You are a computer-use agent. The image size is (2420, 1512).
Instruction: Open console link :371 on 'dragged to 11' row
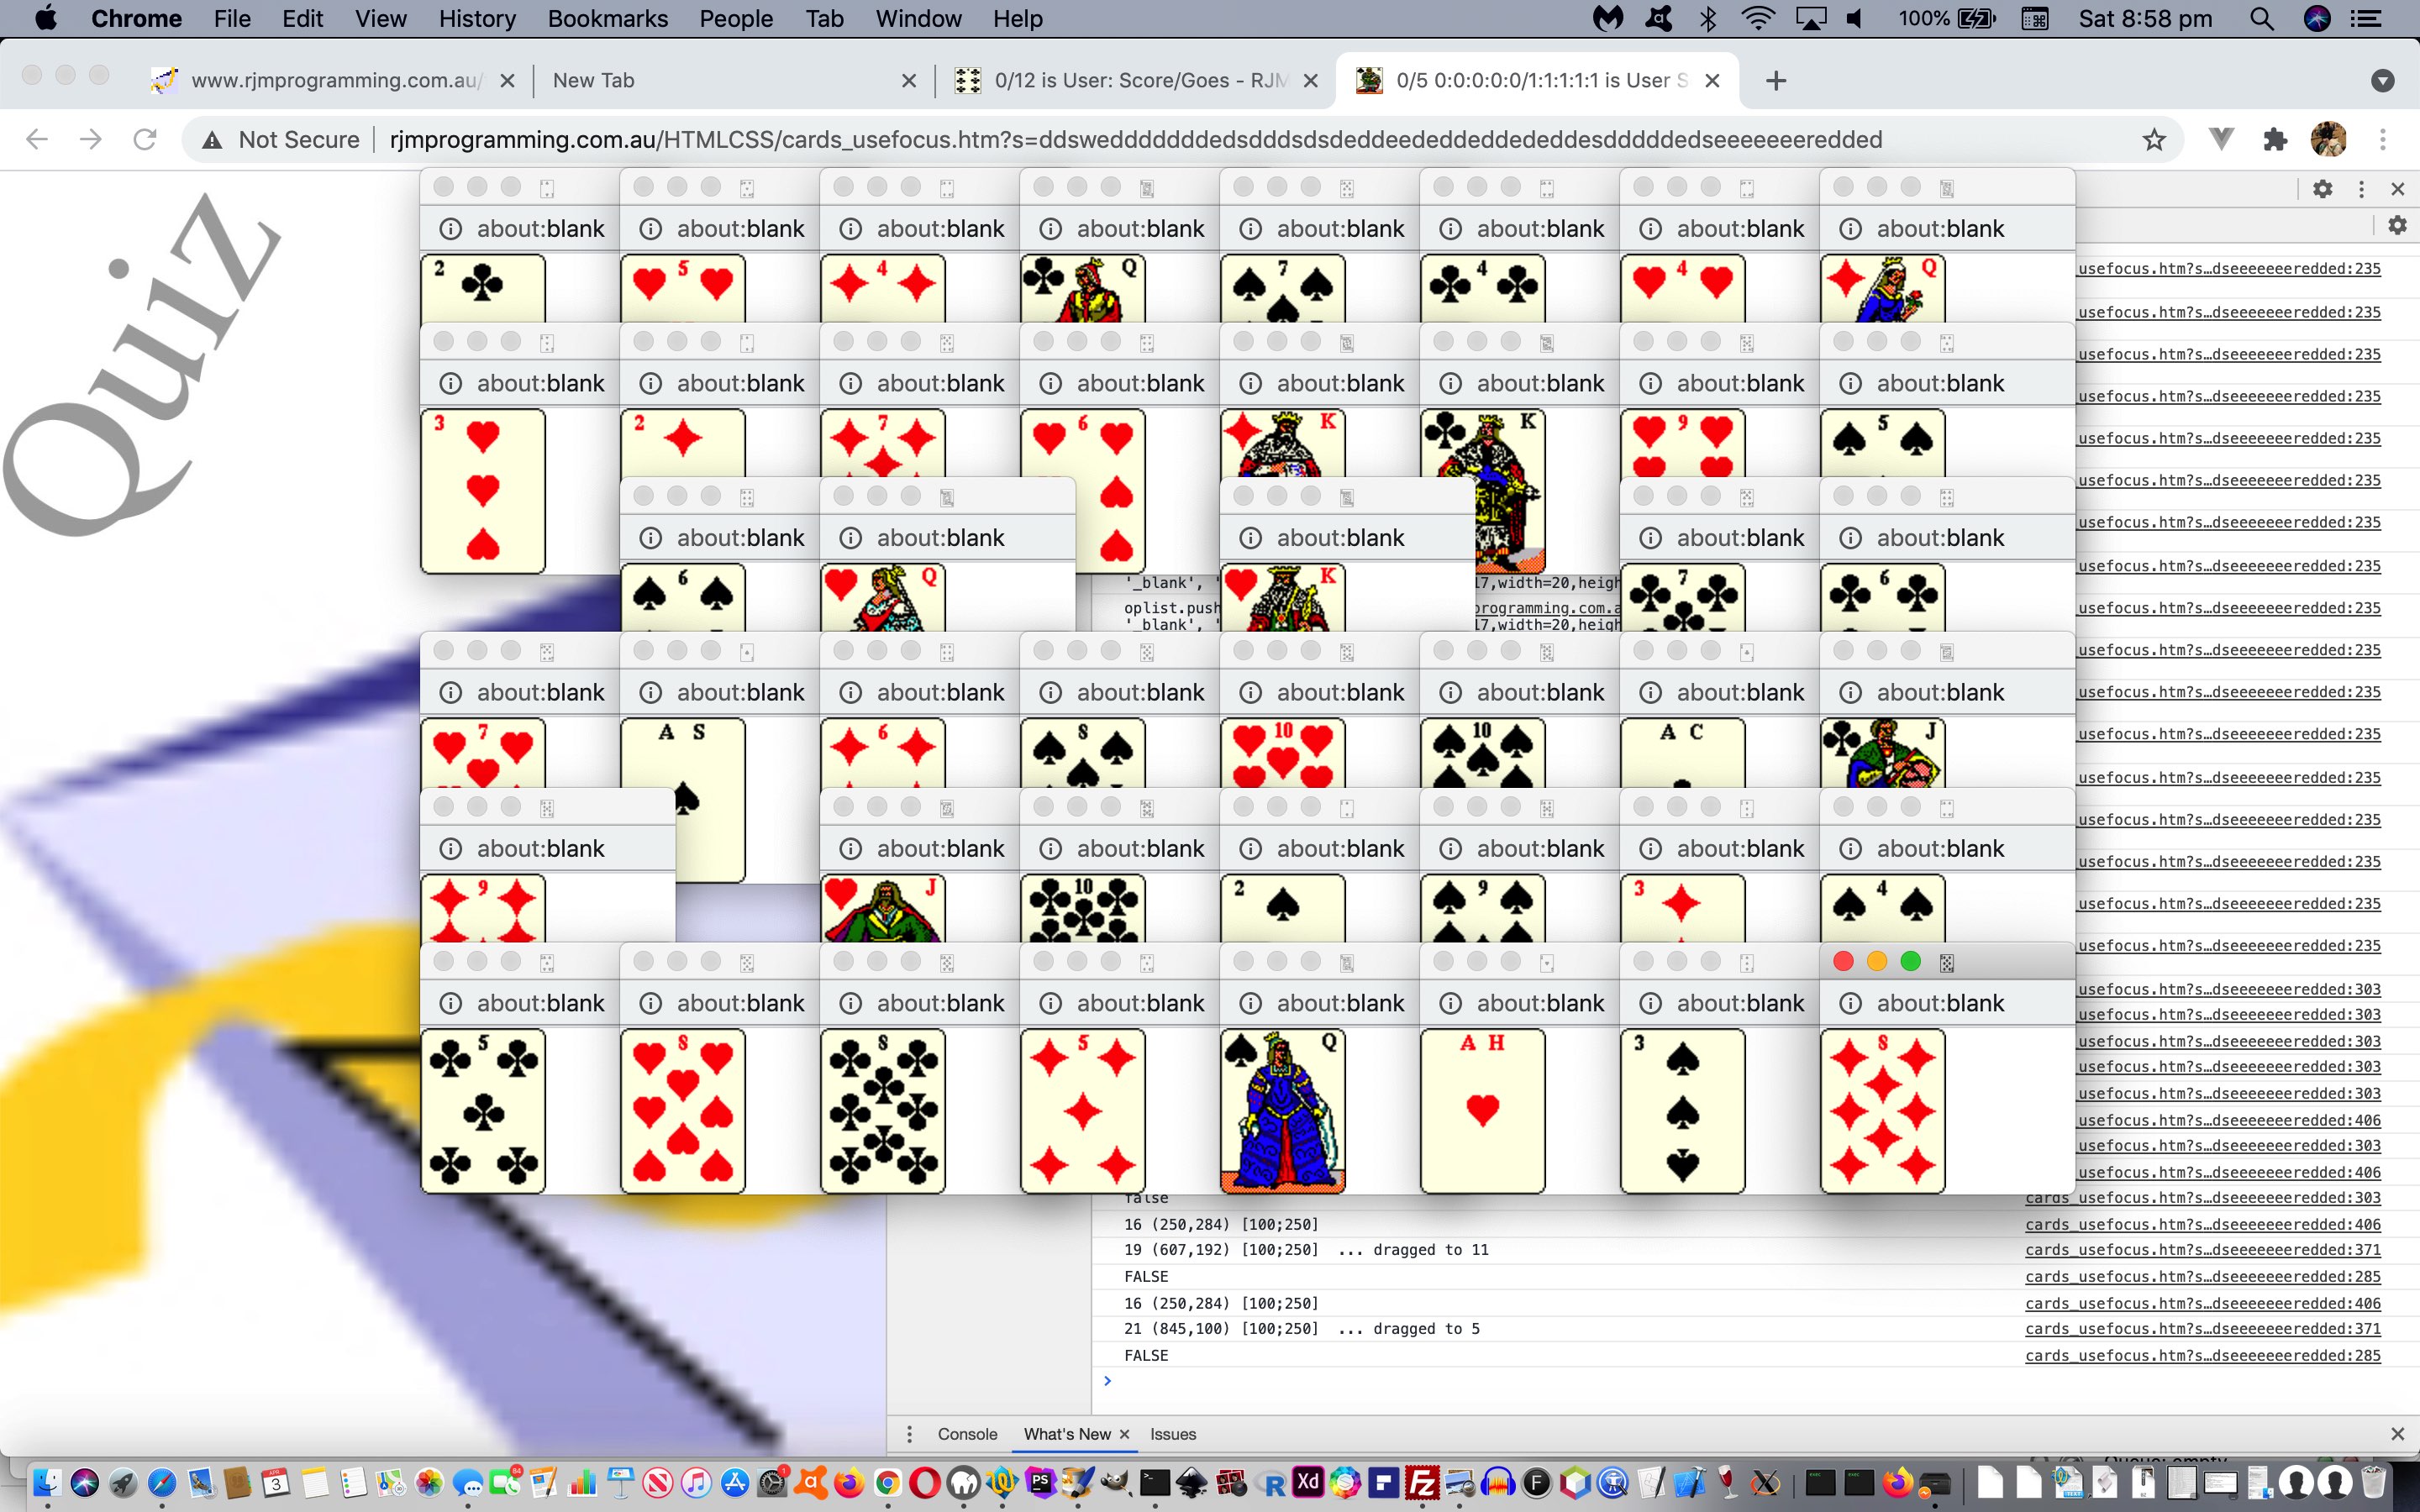point(2203,1250)
